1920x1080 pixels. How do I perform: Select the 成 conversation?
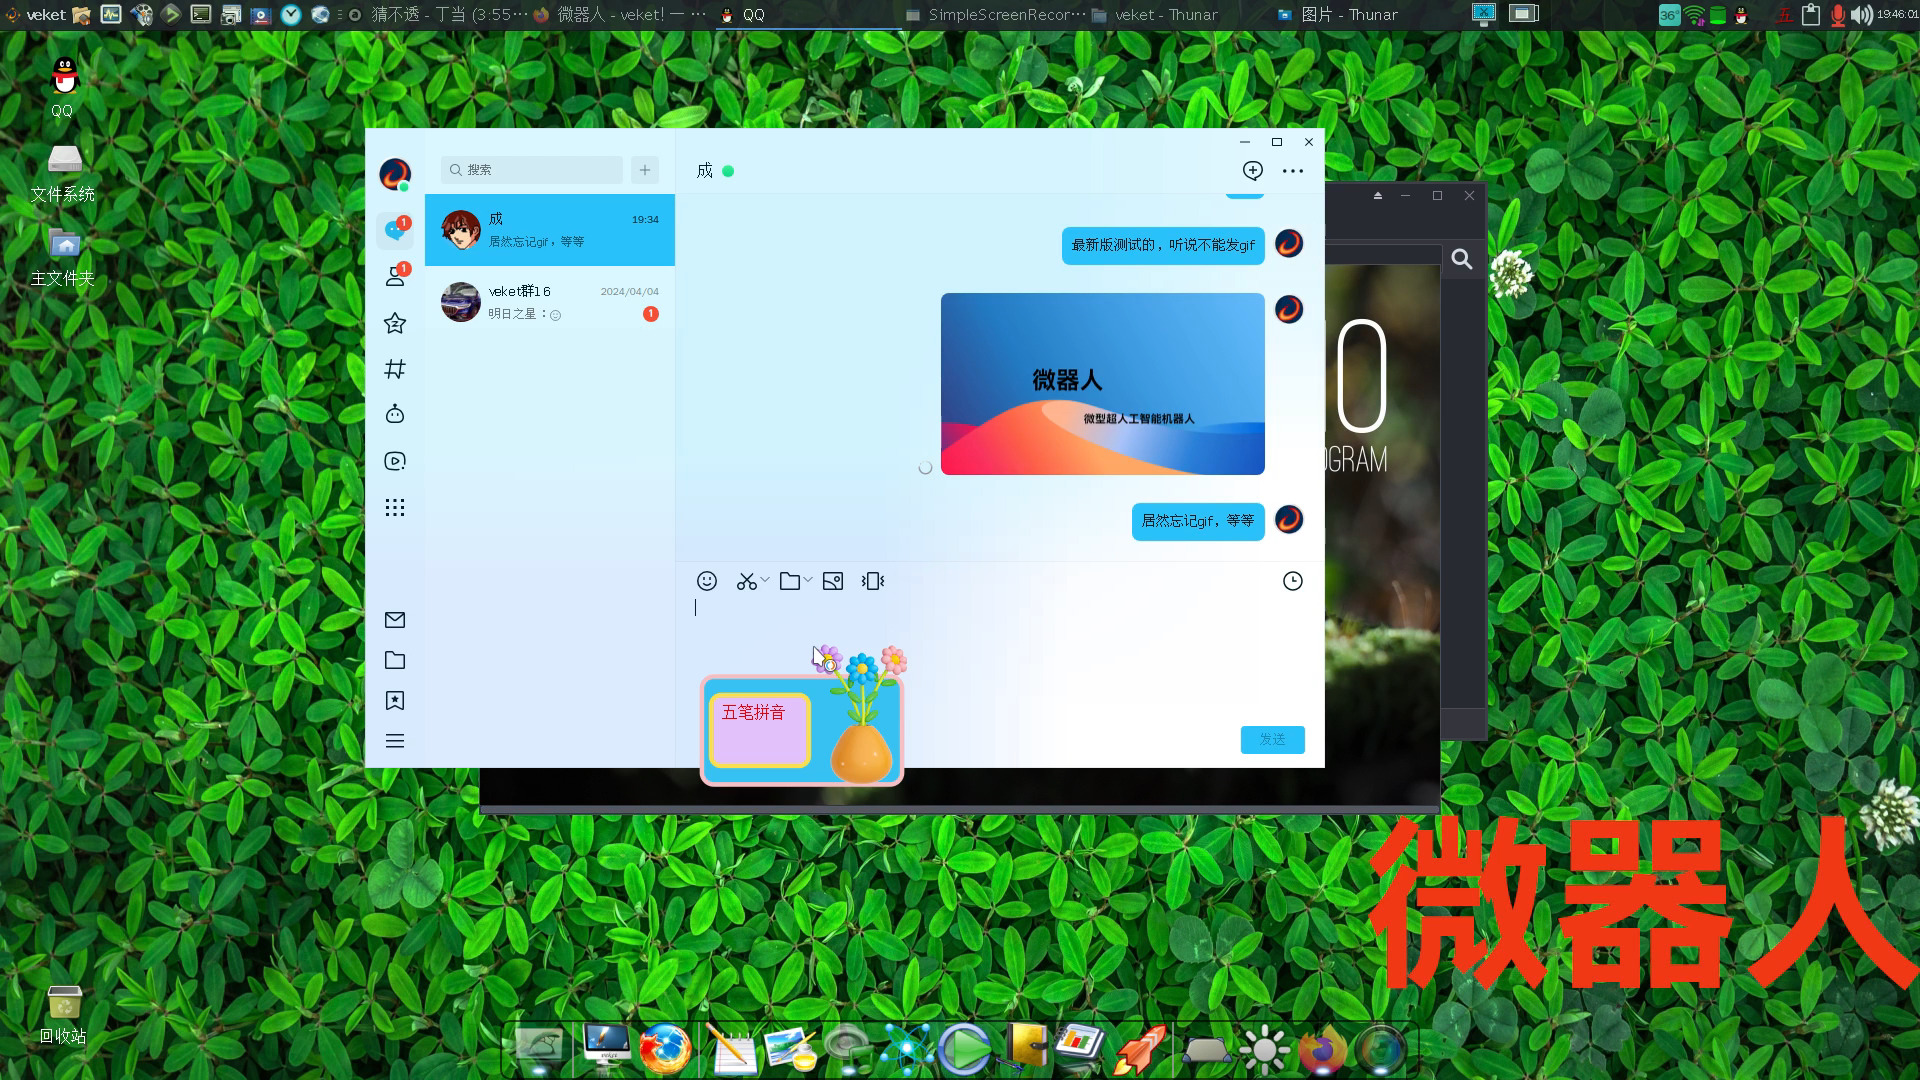[x=550, y=230]
